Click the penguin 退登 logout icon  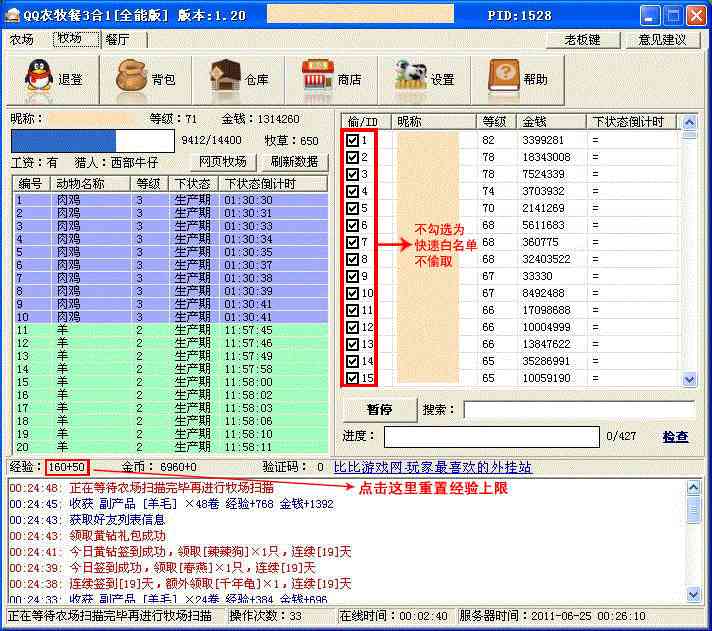point(38,77)
